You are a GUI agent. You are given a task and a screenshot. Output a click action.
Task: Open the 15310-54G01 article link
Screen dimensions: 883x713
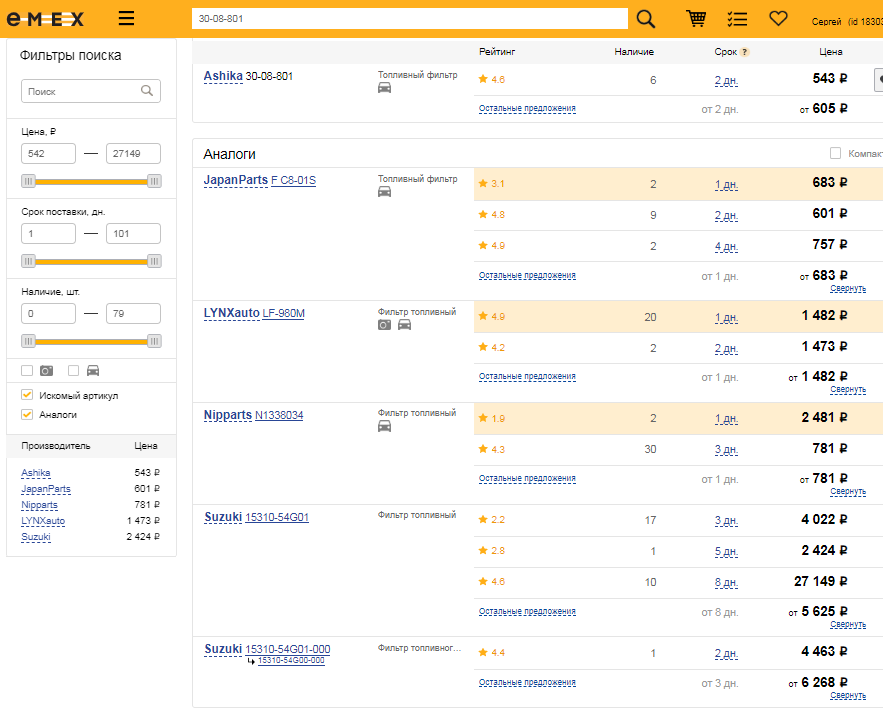[x=277, y=517]
